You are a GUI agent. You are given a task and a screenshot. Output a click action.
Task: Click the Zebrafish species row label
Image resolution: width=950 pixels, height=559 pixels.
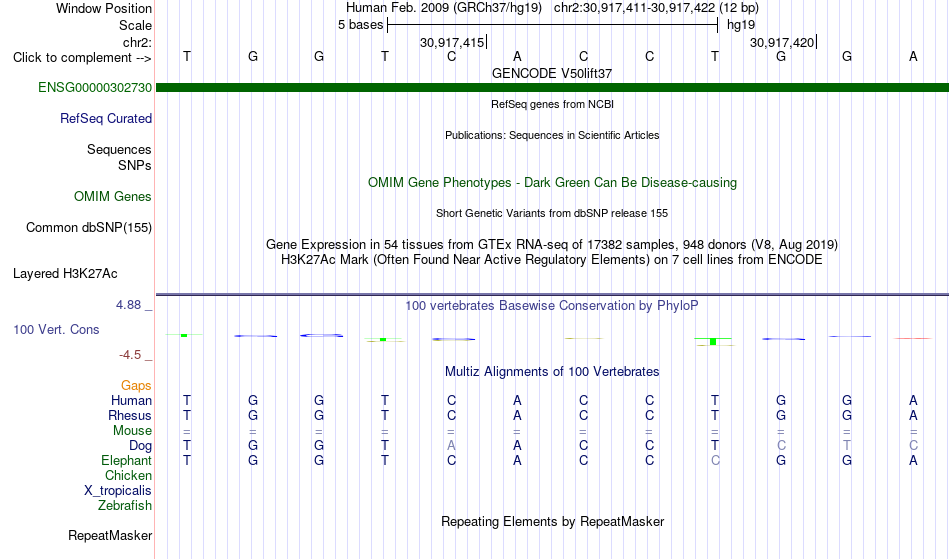coord(125,505)
